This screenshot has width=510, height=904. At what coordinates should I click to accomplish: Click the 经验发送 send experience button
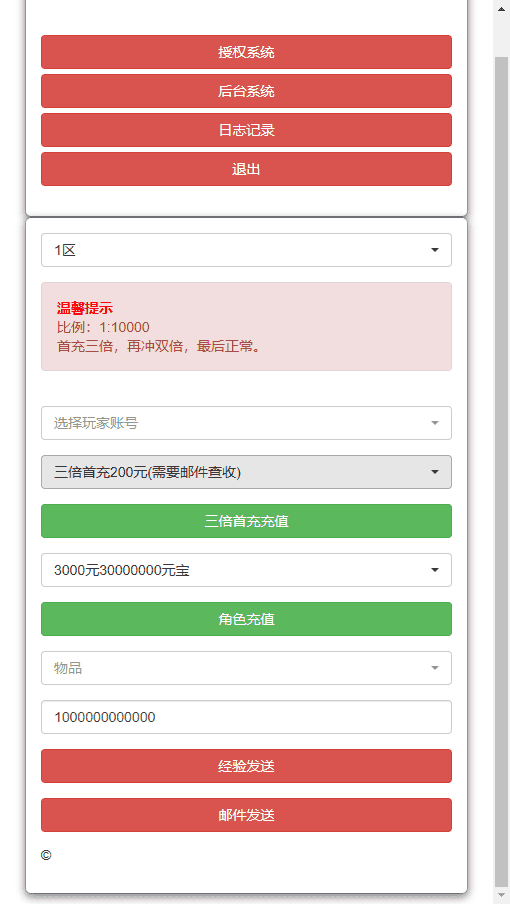[246, 766]
